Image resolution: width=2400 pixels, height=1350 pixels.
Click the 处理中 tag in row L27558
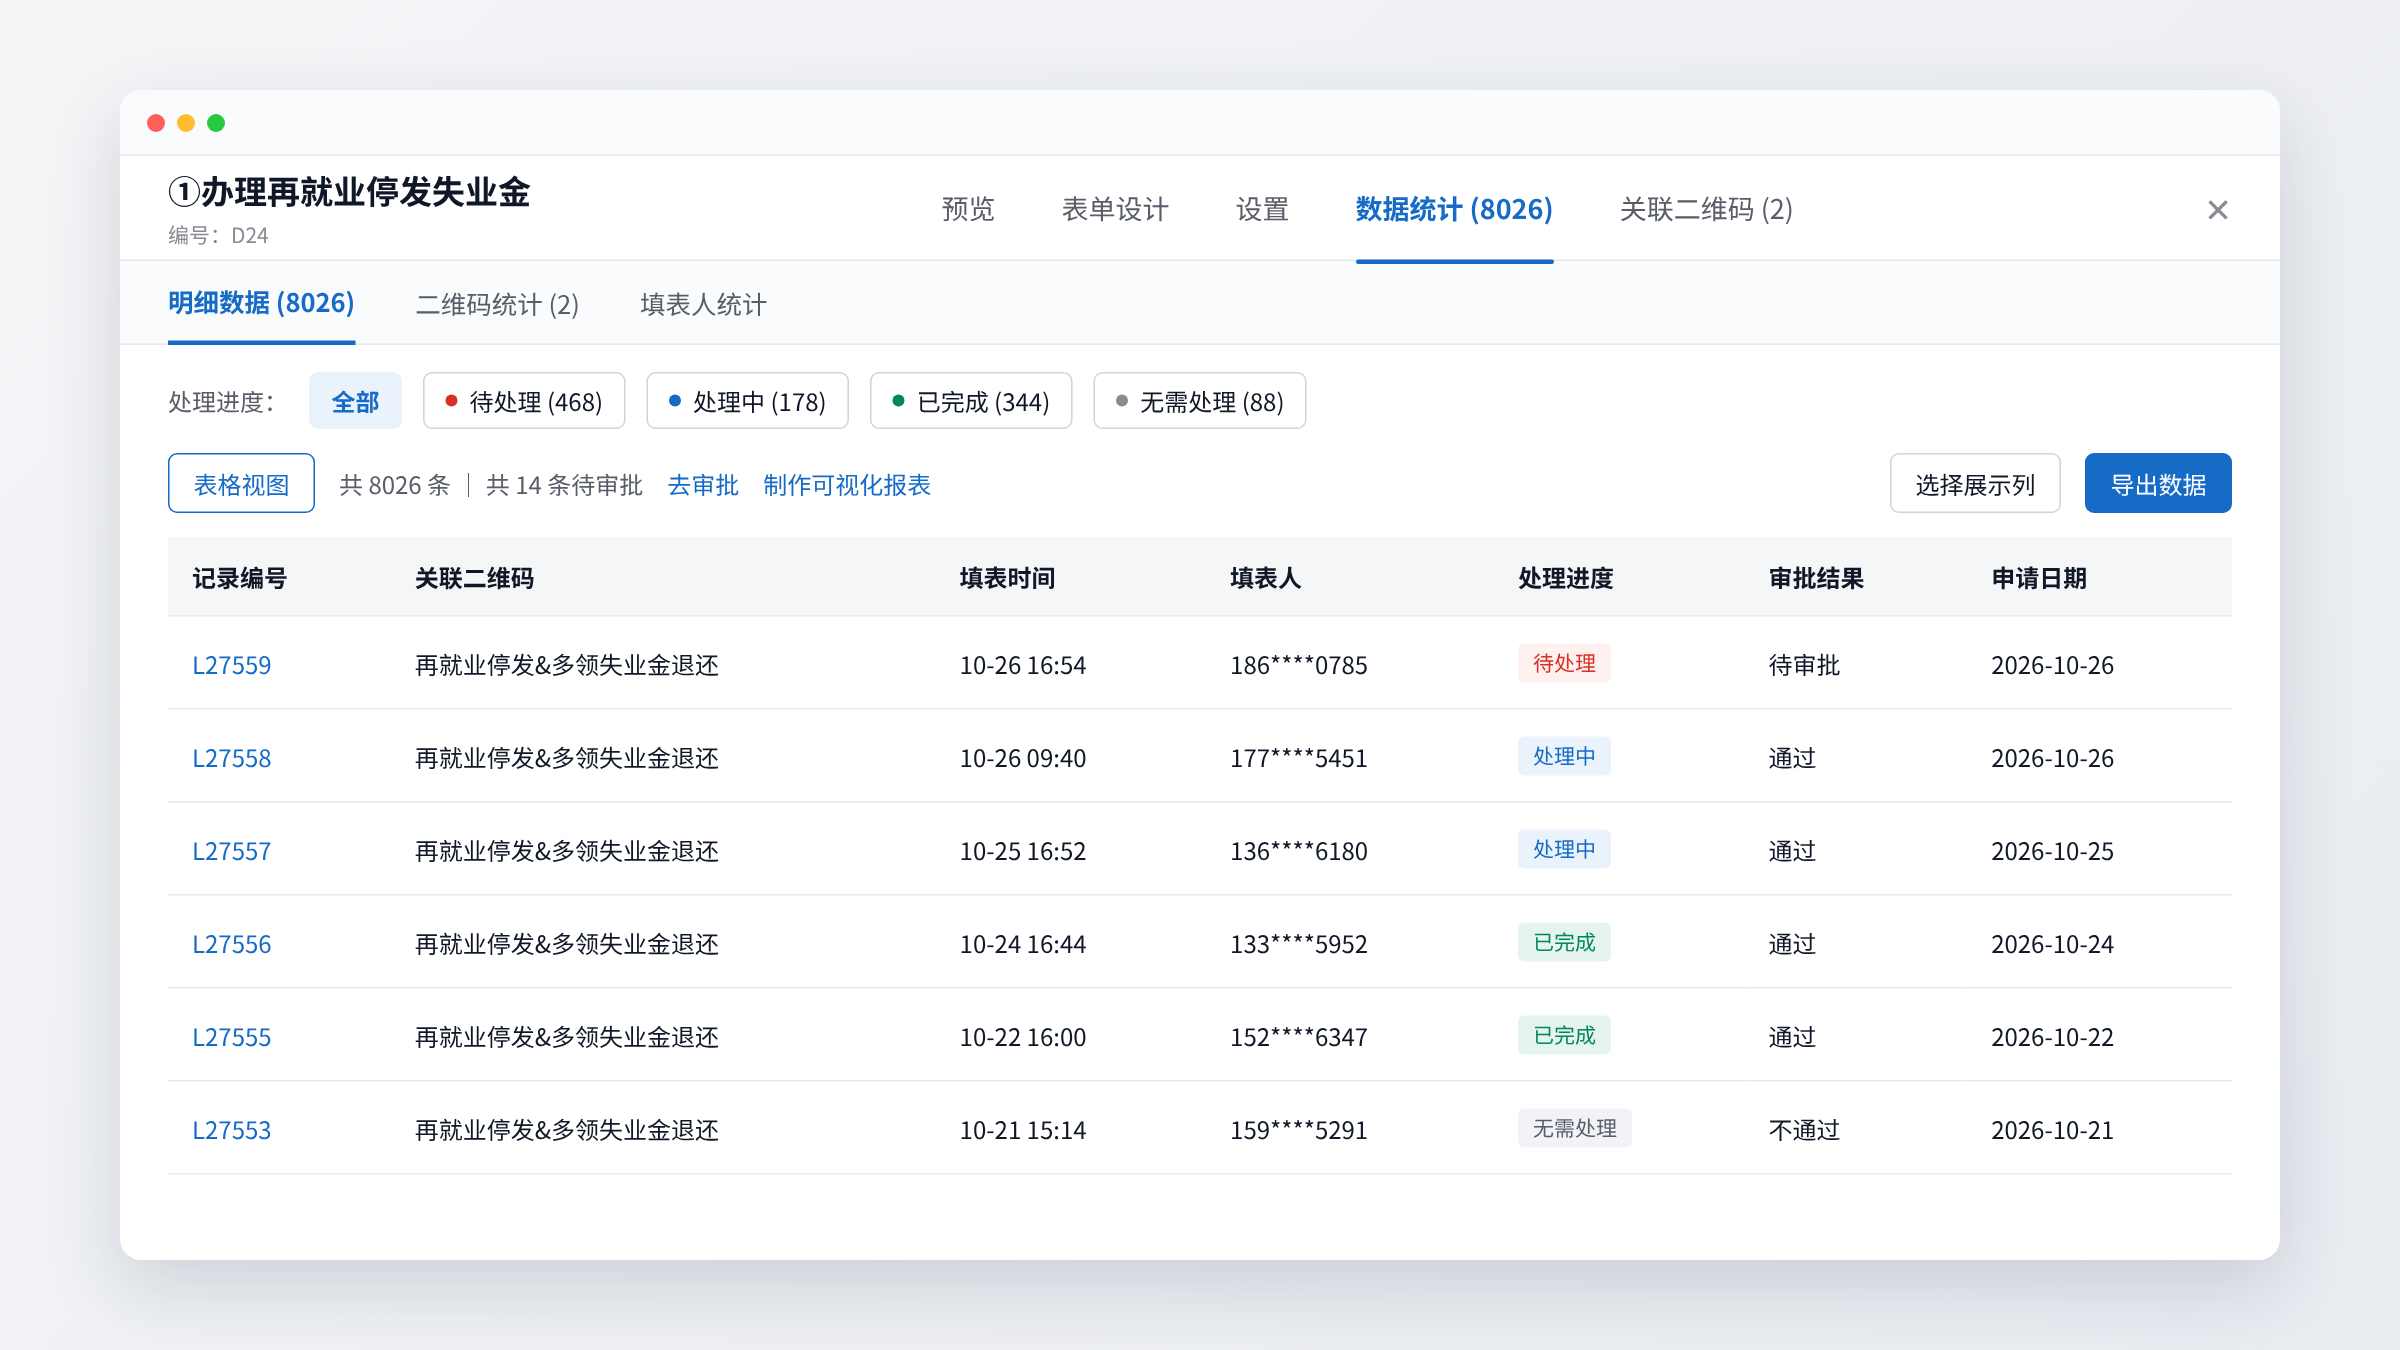(1564, 756)
